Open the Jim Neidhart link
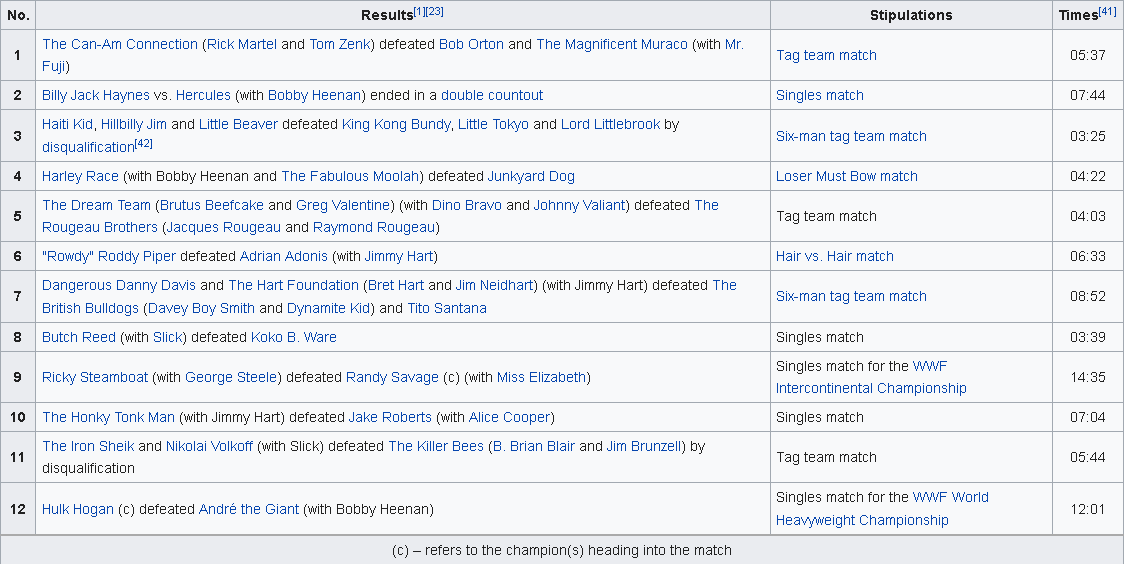The width and height of the screenshot is (1124, 564). 495,285
